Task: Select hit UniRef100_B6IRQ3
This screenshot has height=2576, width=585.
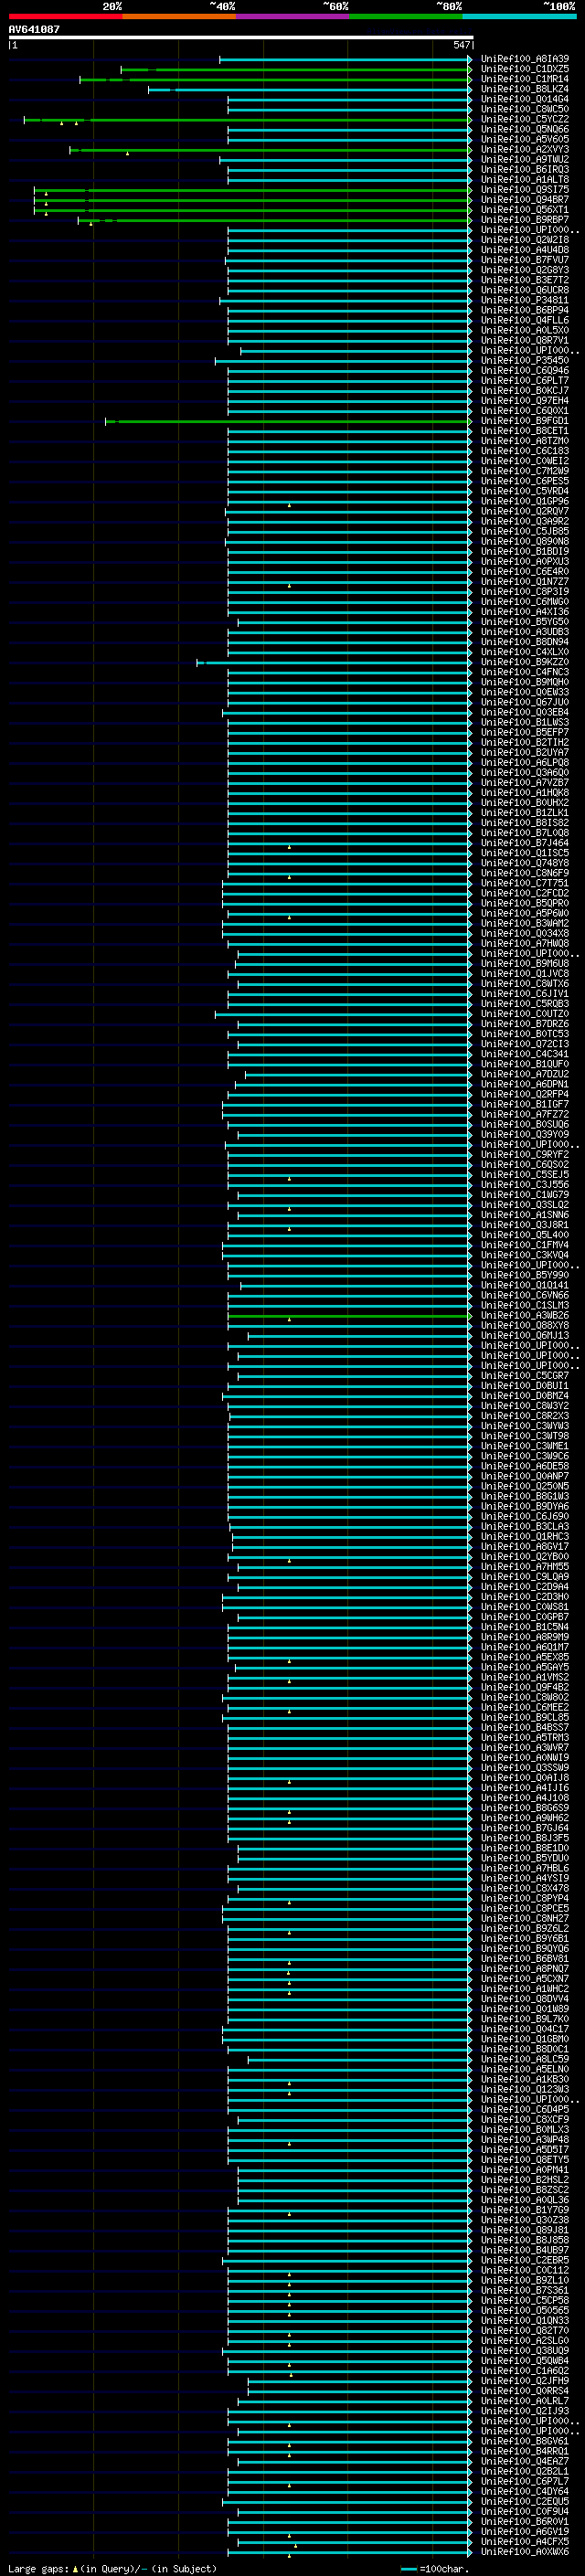Action: tap(524, 170)
